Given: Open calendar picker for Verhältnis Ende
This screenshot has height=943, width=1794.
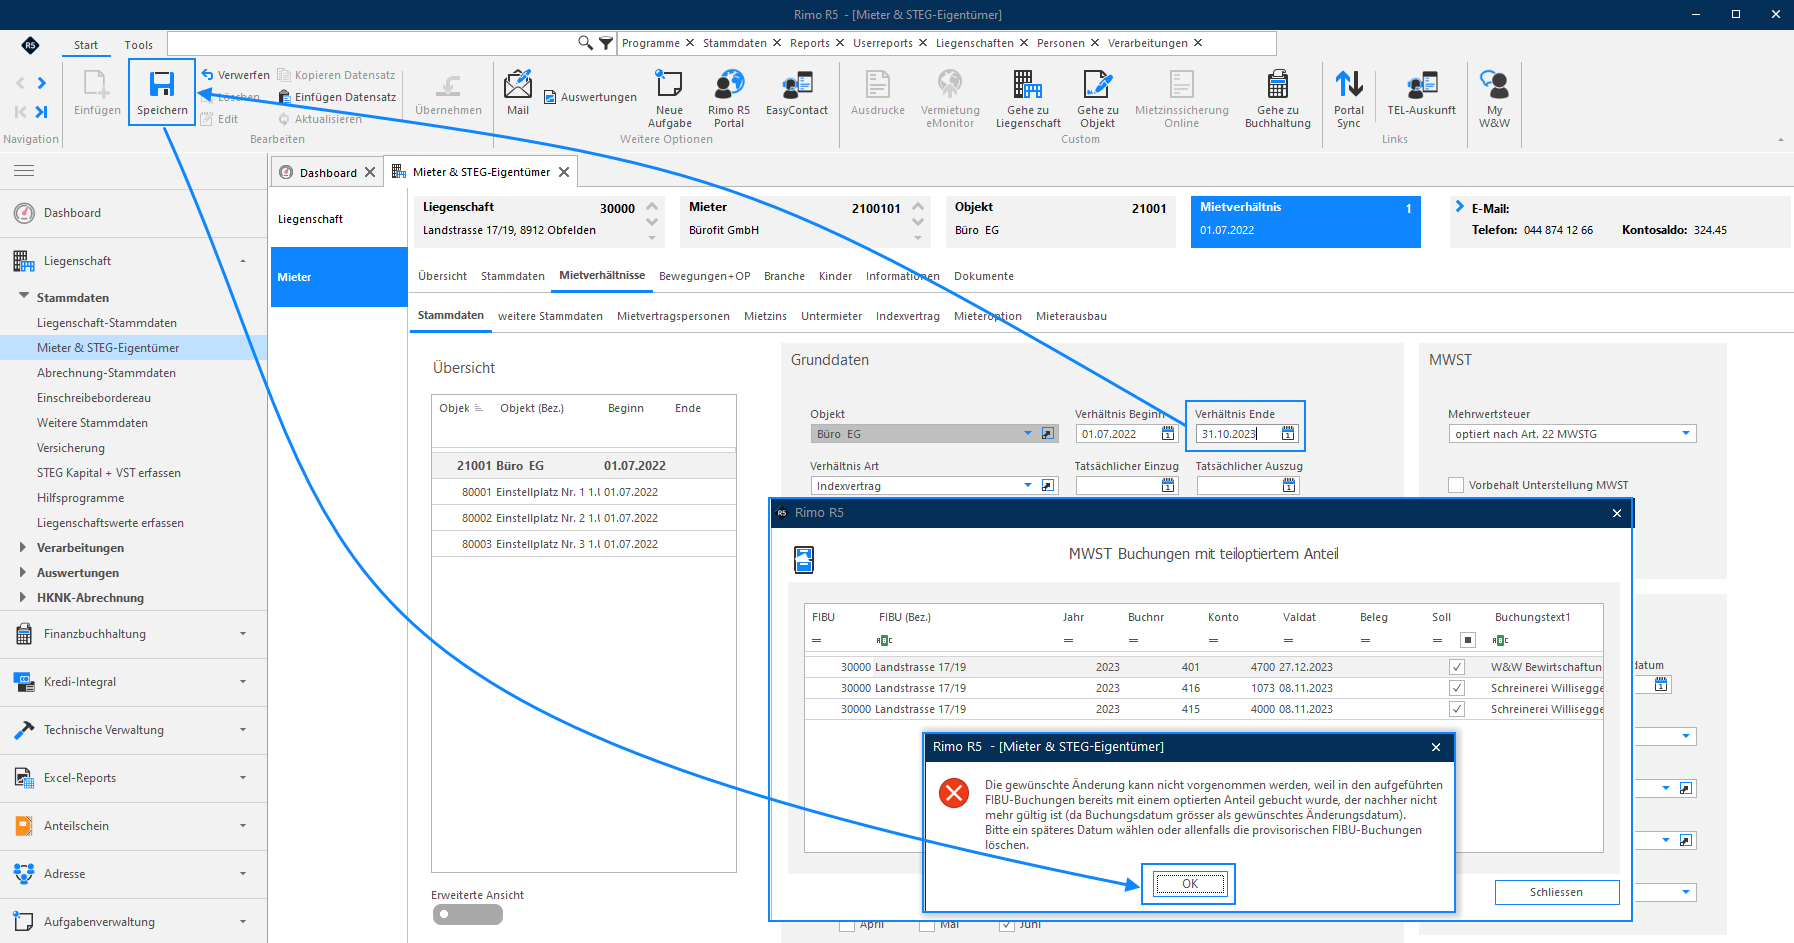Looking at the screenshot, I should [x=1288, y=434].
